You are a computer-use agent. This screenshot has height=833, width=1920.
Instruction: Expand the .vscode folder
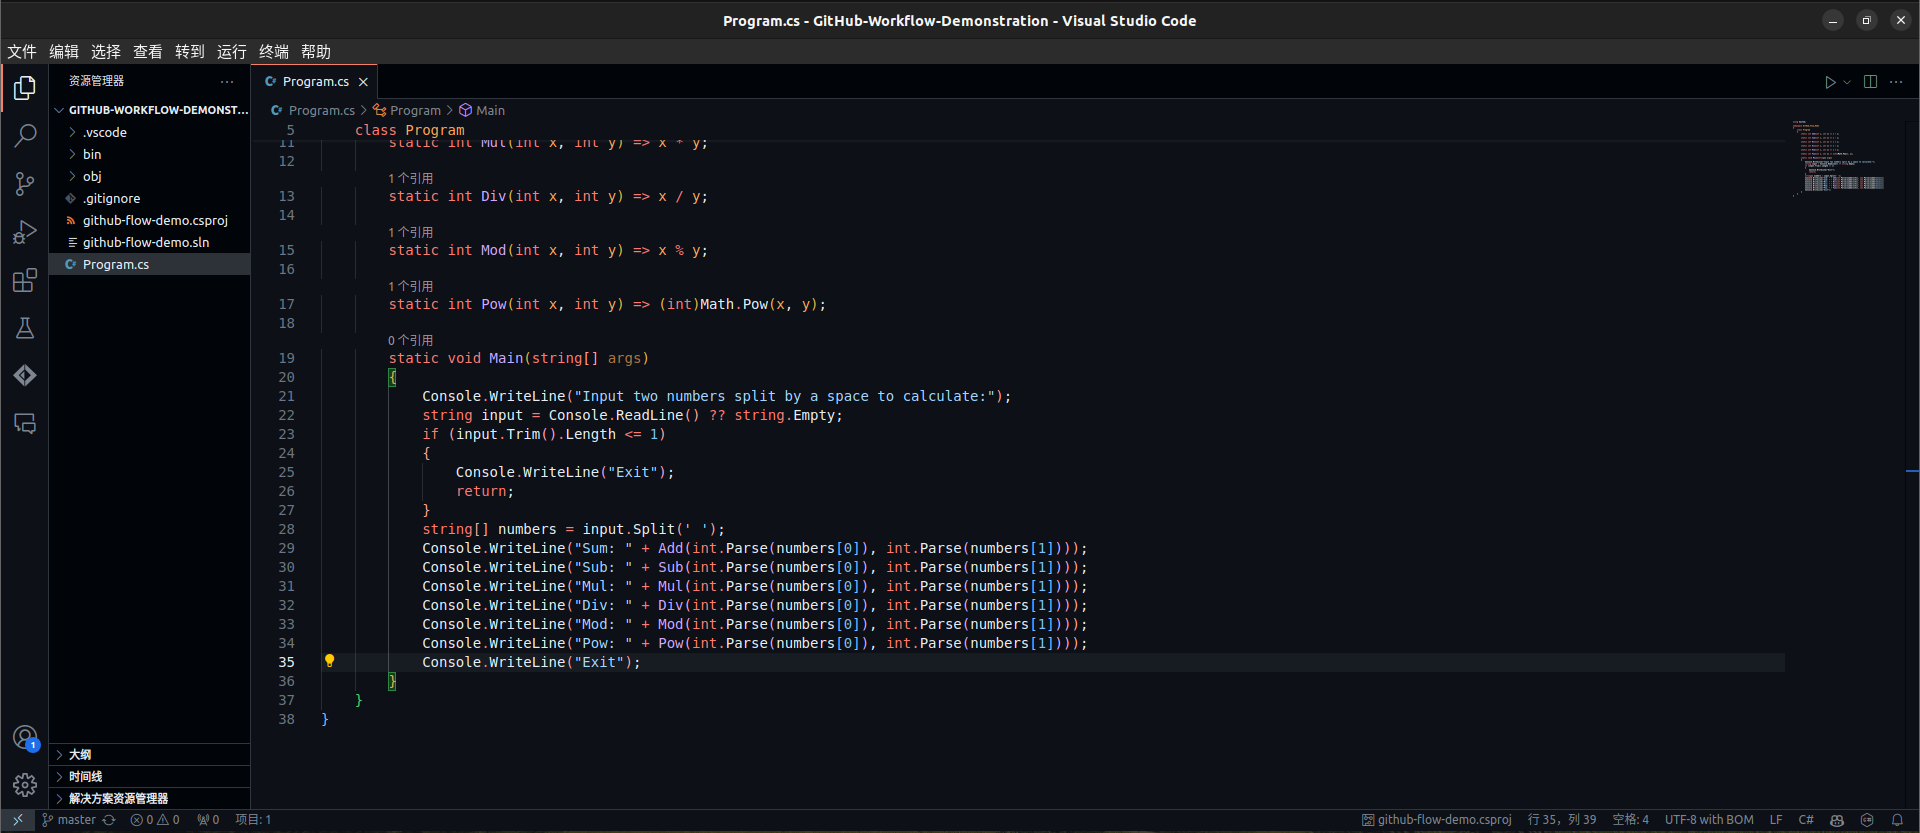[x=104, y=132]
